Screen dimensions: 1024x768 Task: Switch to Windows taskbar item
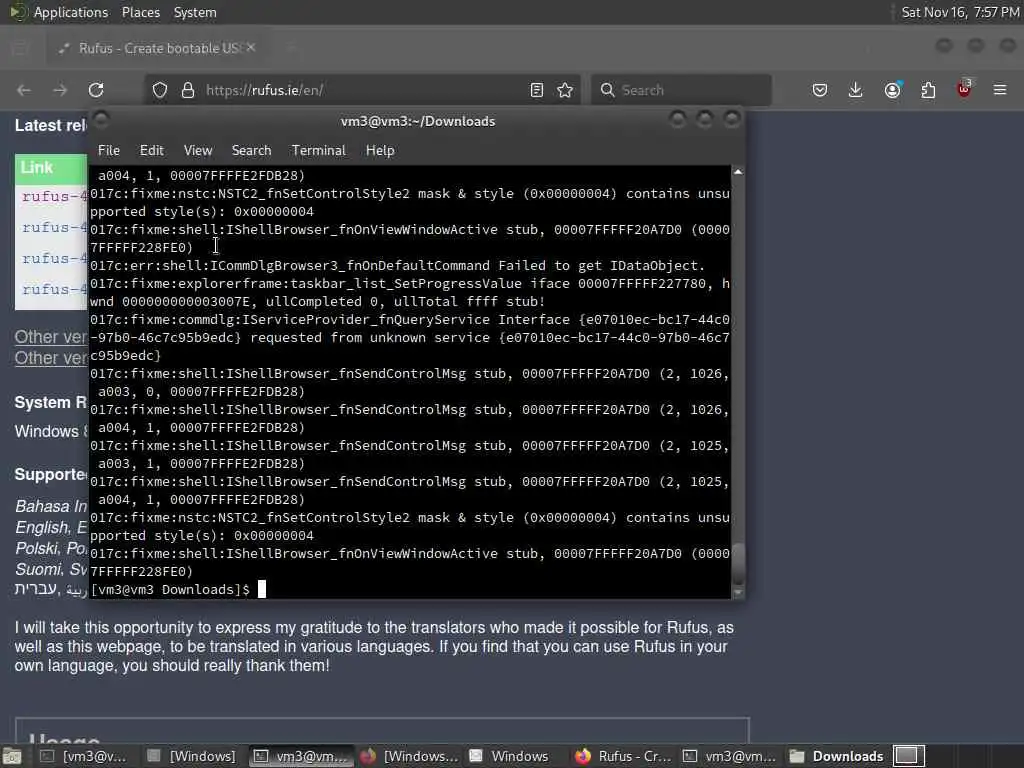(510, 756)
